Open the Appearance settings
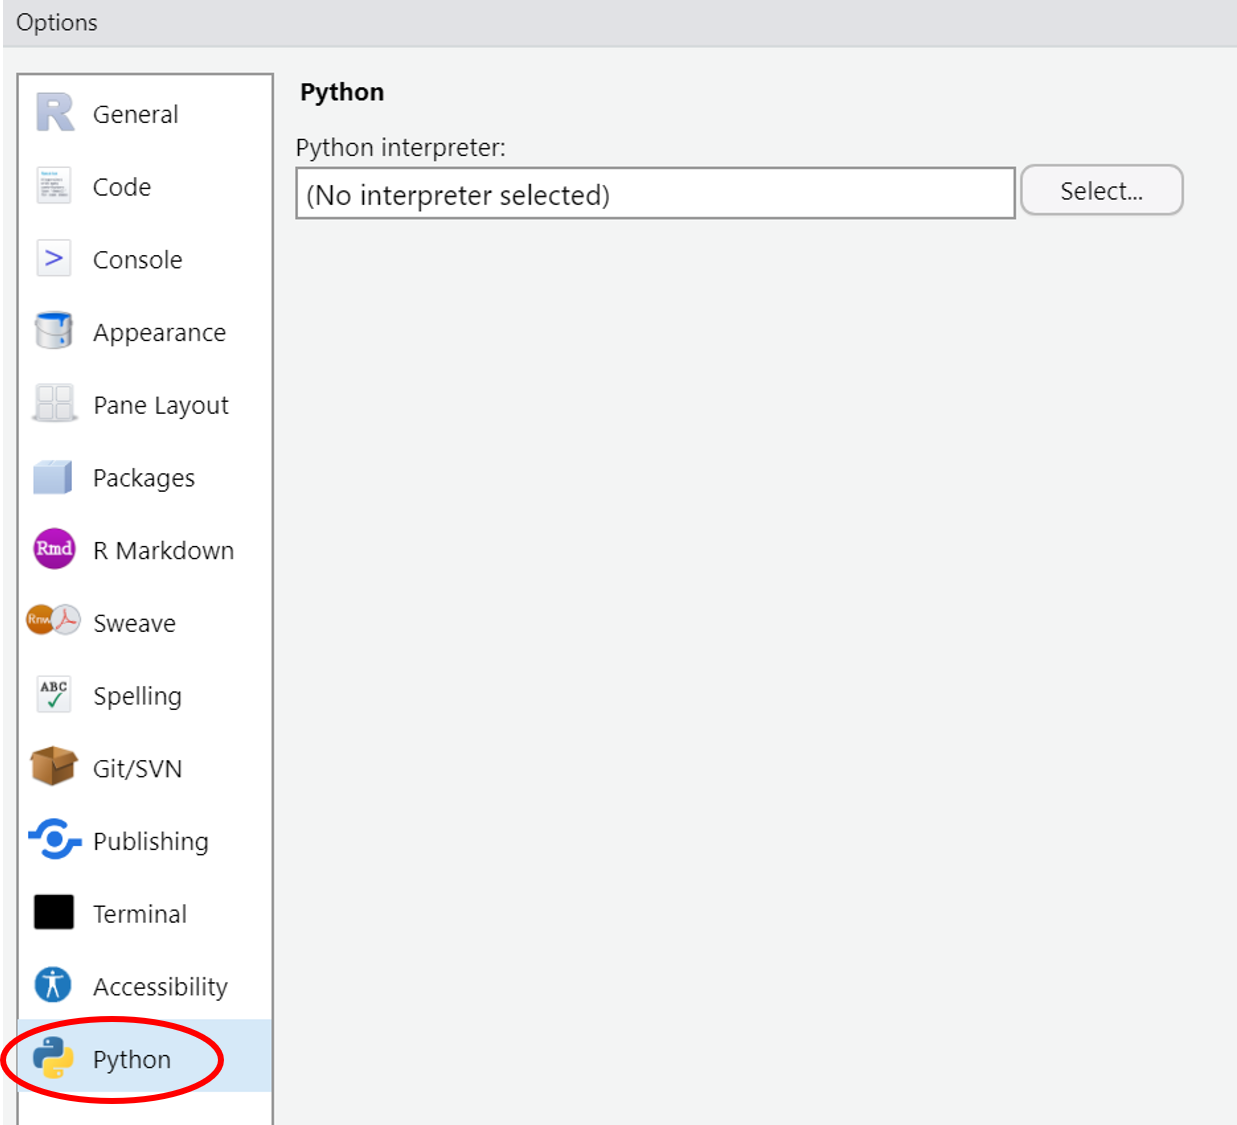 click(x=145, y=332)
